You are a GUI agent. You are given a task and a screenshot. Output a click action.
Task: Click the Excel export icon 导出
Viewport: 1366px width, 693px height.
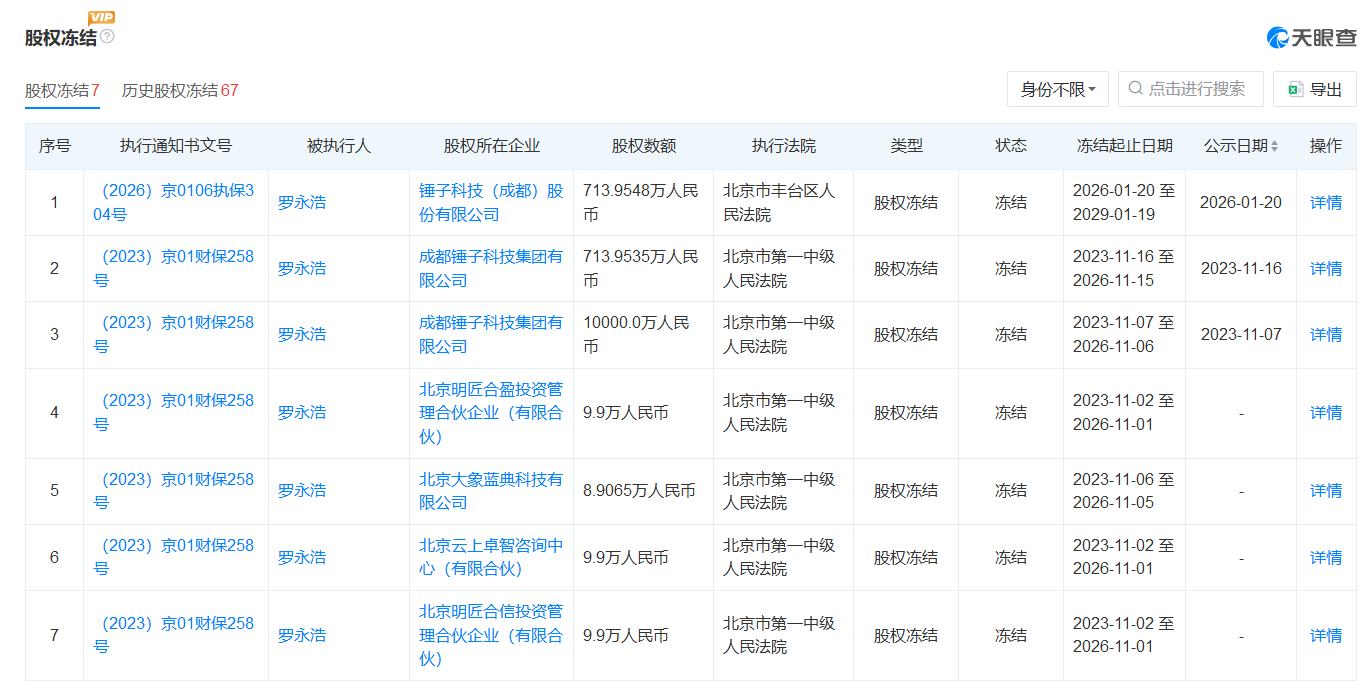pos(1296,89)
